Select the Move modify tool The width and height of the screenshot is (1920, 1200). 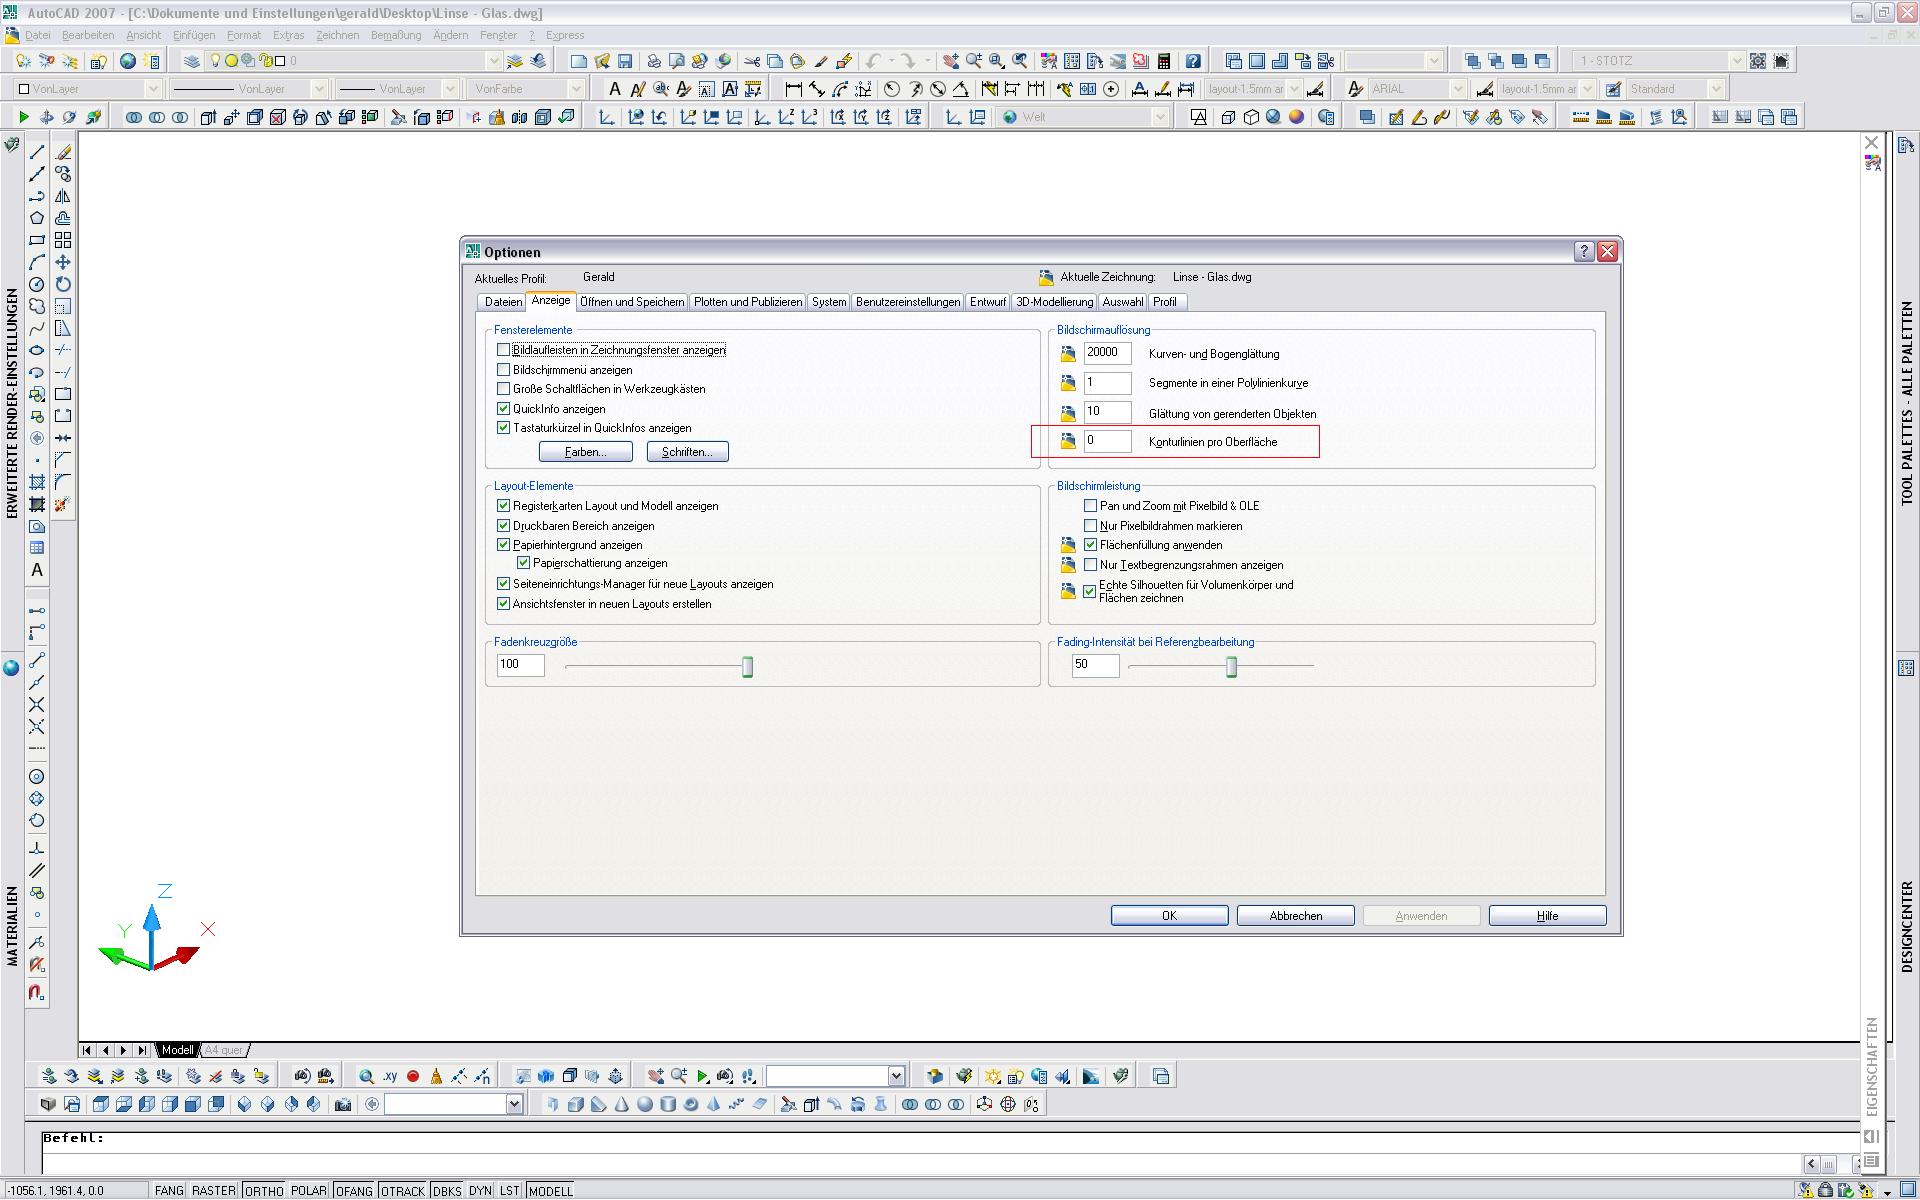[63, 262]
